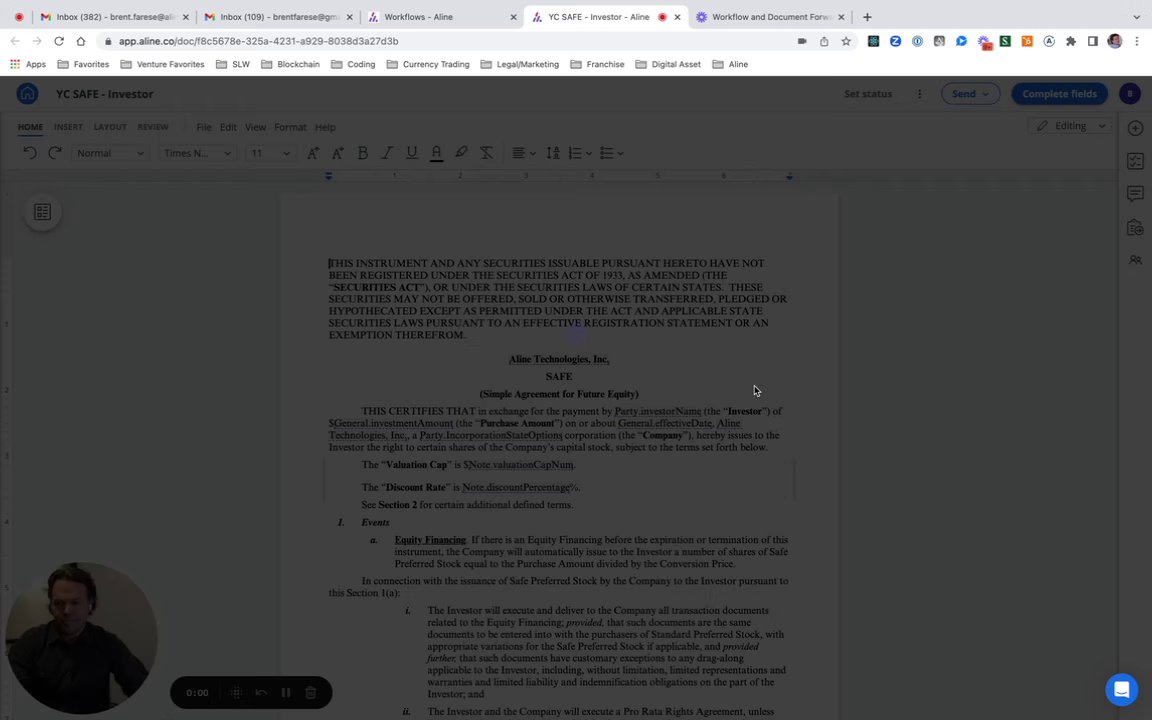Decrease the font size
The image size is (1152, 720).
click(338, 153)
